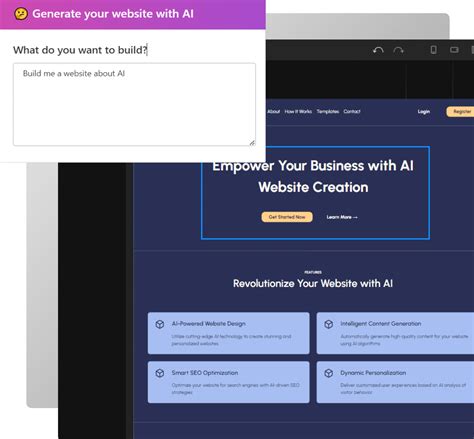Select the Dynamic Personalization card title

click(373, 373)
